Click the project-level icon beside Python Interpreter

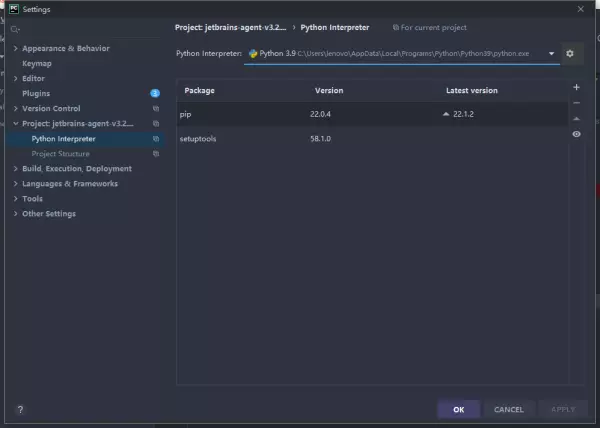(x=156, y=139)
